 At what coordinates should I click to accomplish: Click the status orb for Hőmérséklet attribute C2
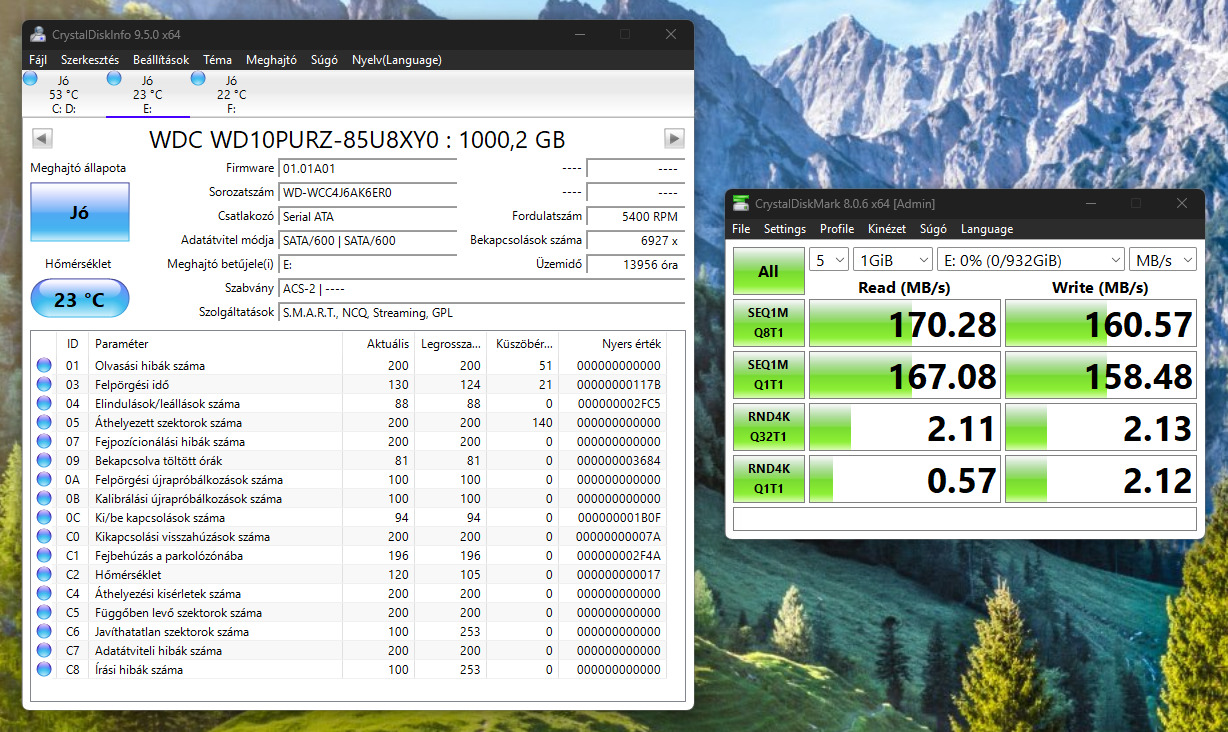(44, 574)
